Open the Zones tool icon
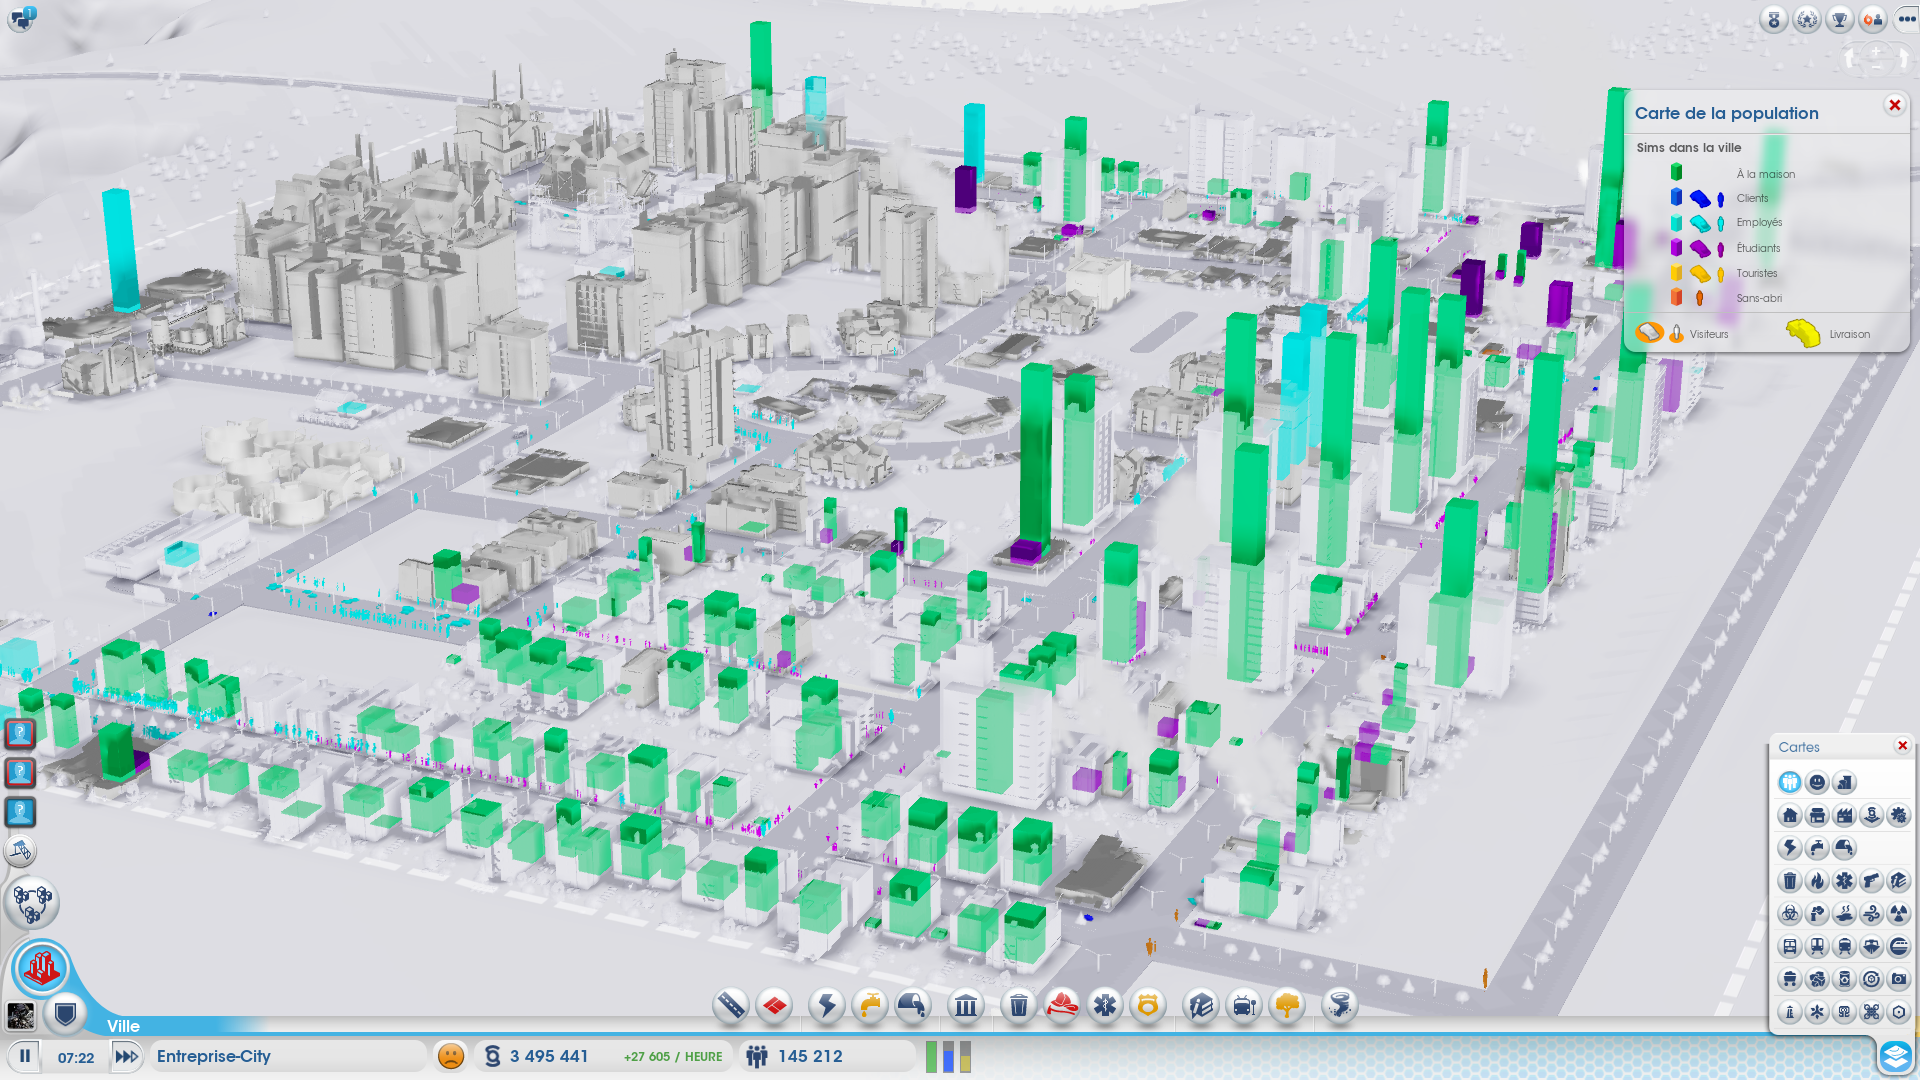This screenshot has width=1920, height=1080. [774, 1005]
